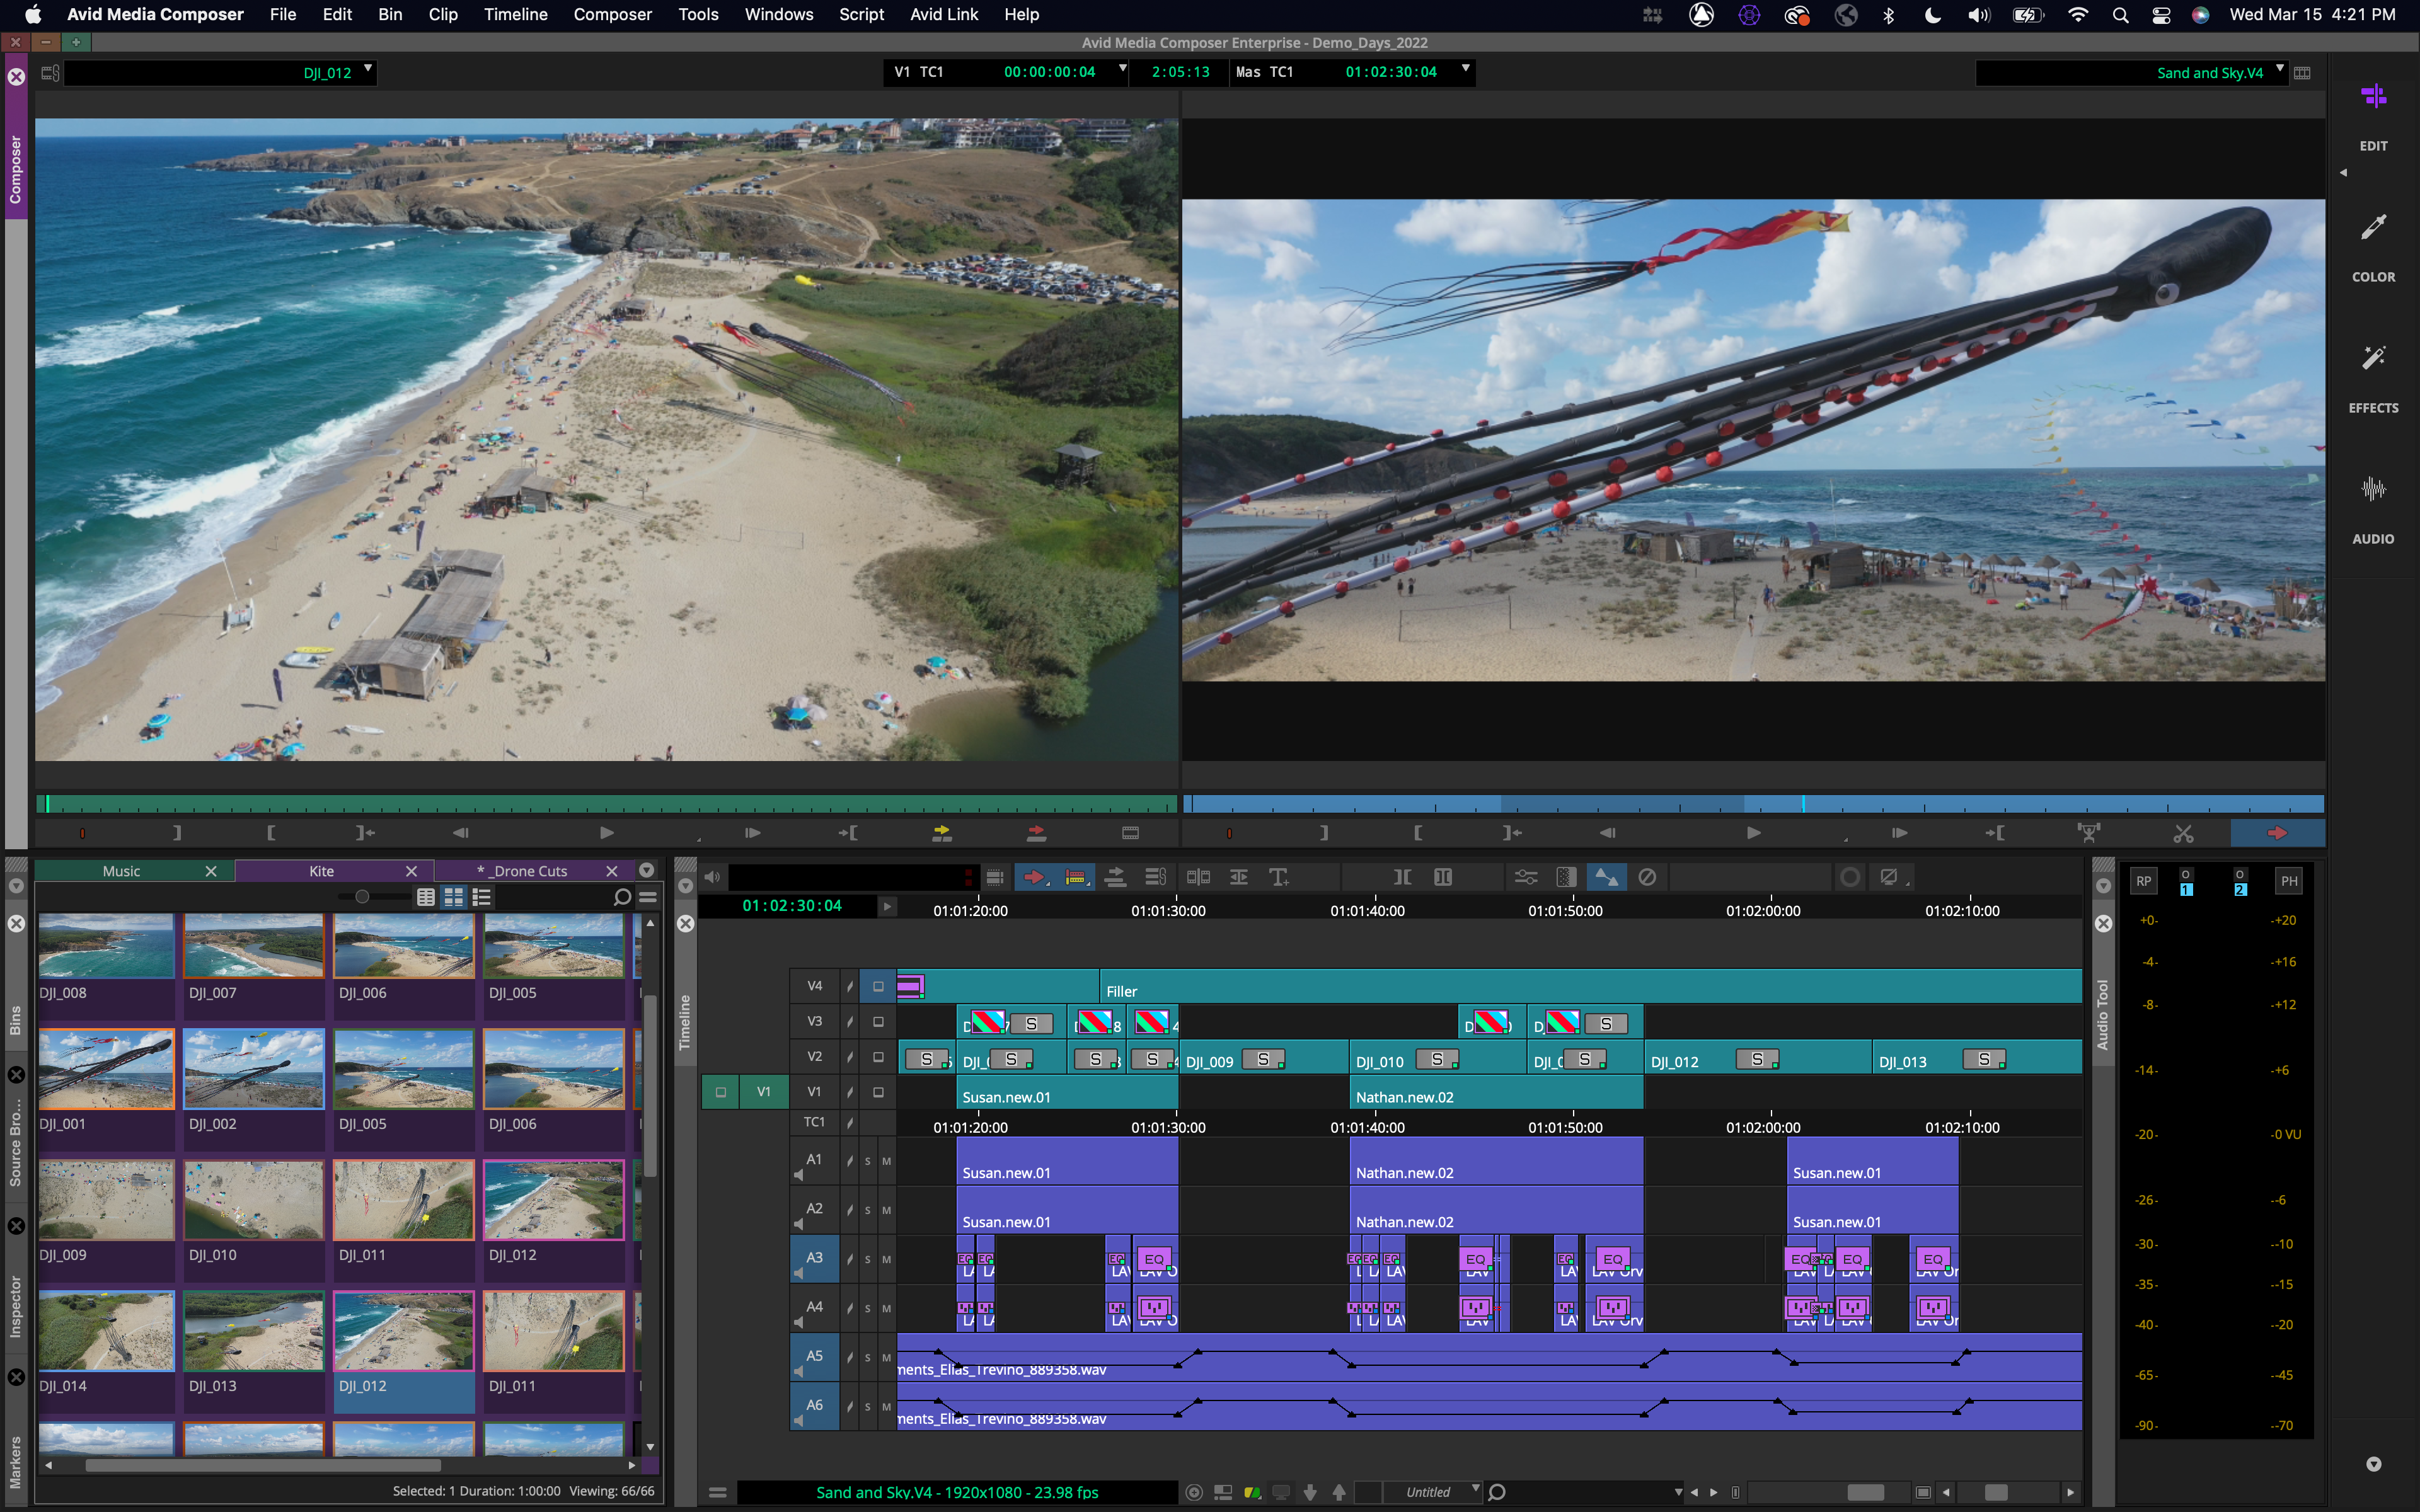Click the Lift/Overwrite segment mode icon
Image resolution: width=2420 pixels, height=1512 pixels.
click(1115, 877)
